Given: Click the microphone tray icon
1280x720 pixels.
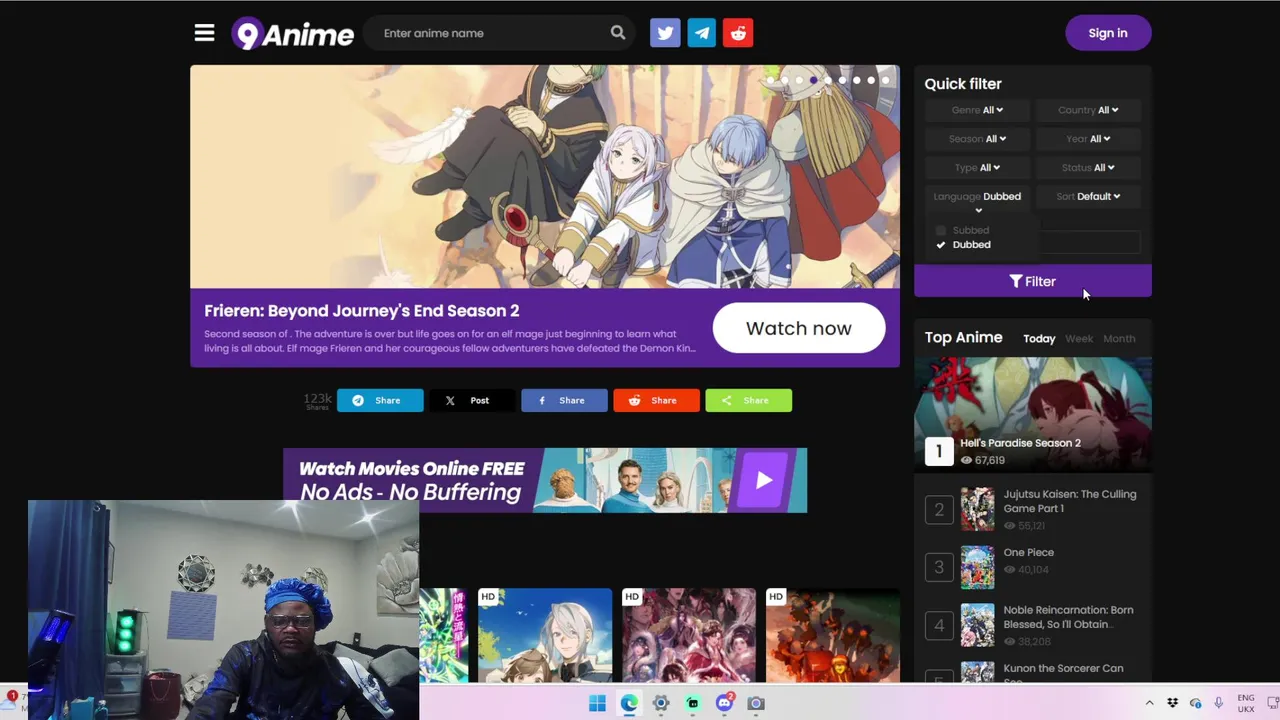Looking at the screenshot, I should click(1218, 703).
